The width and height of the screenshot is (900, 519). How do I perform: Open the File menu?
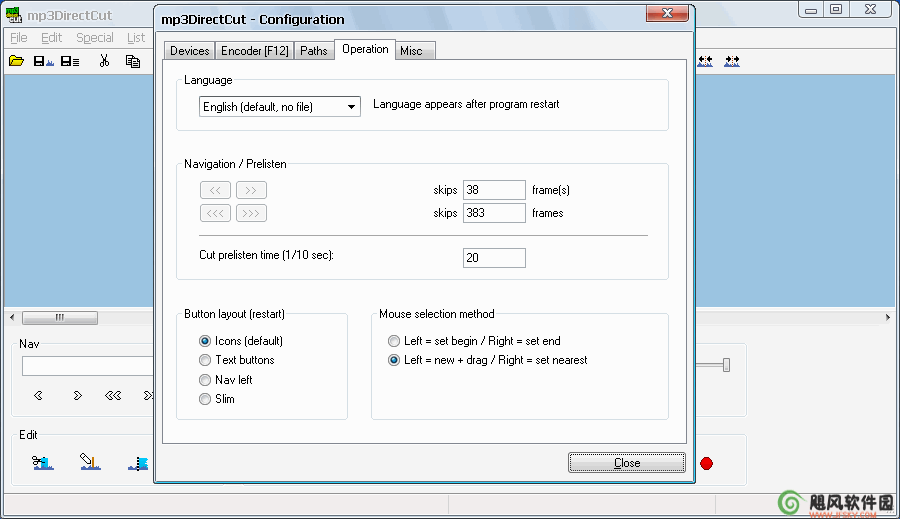18,37
